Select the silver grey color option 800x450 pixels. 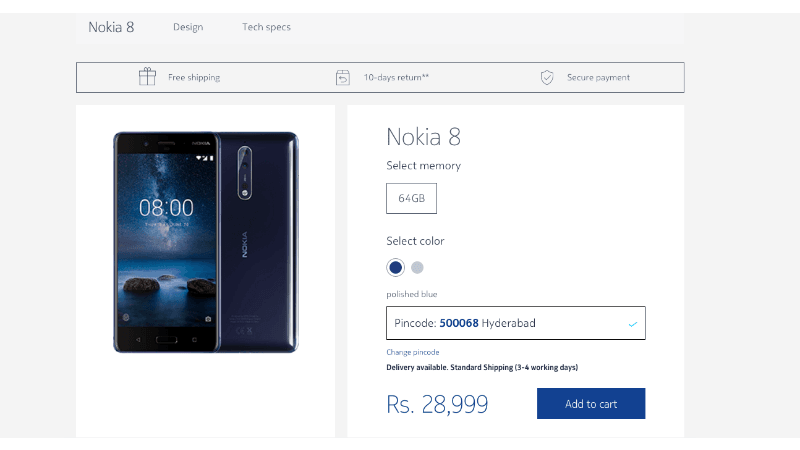pos(417,267)
